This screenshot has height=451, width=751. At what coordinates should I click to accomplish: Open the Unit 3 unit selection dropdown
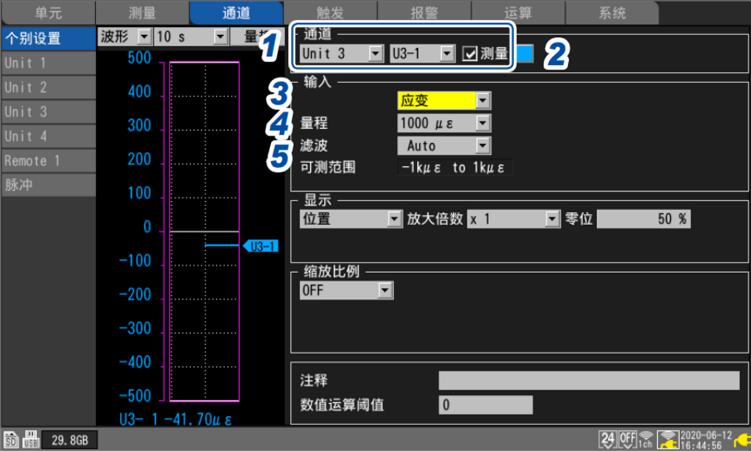[x=340, y=53]
